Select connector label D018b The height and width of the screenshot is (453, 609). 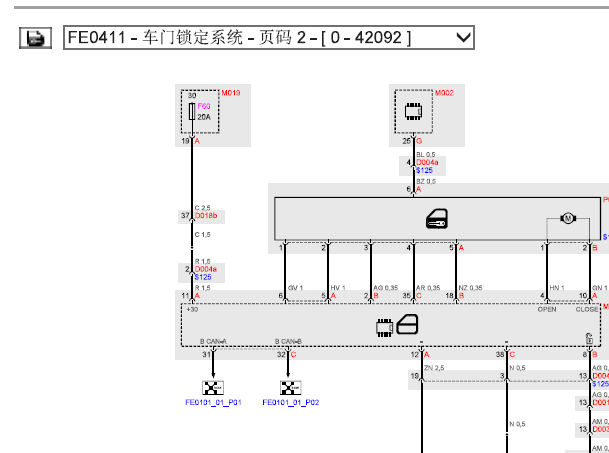pyautogui.click(x=206, y=216)
